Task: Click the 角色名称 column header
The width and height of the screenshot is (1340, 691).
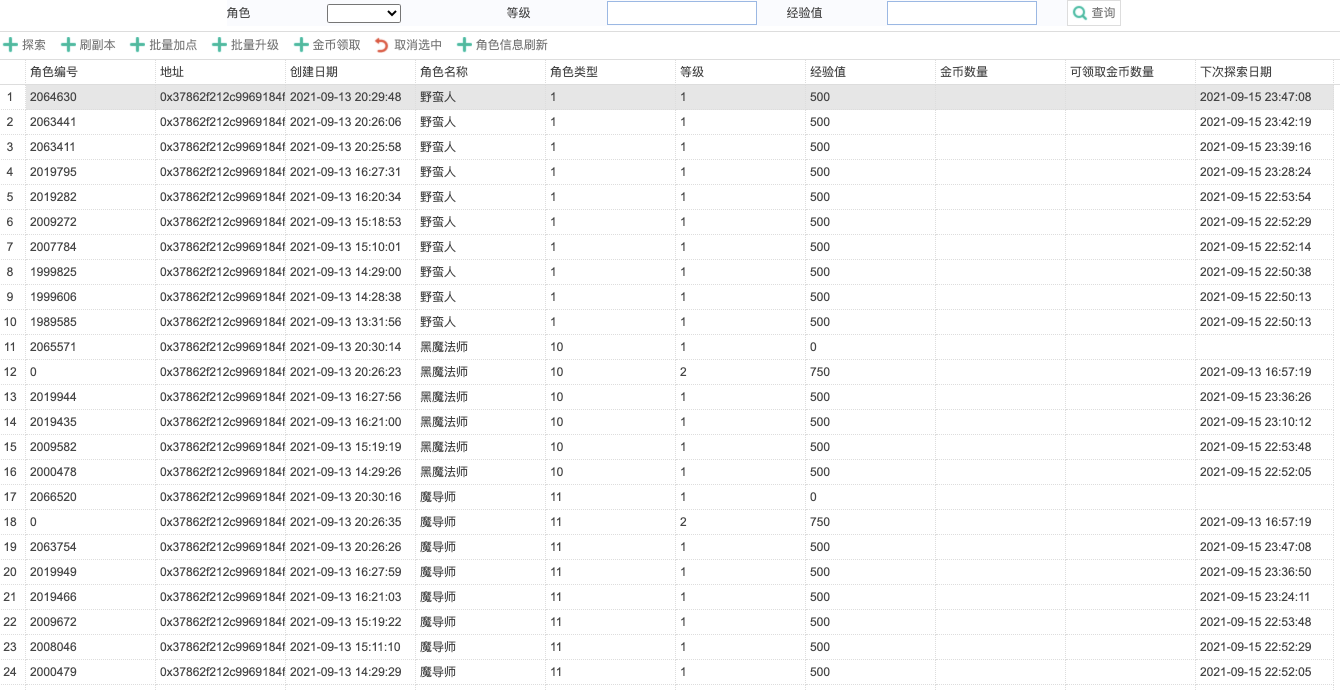Action: (x=480, y=72)
